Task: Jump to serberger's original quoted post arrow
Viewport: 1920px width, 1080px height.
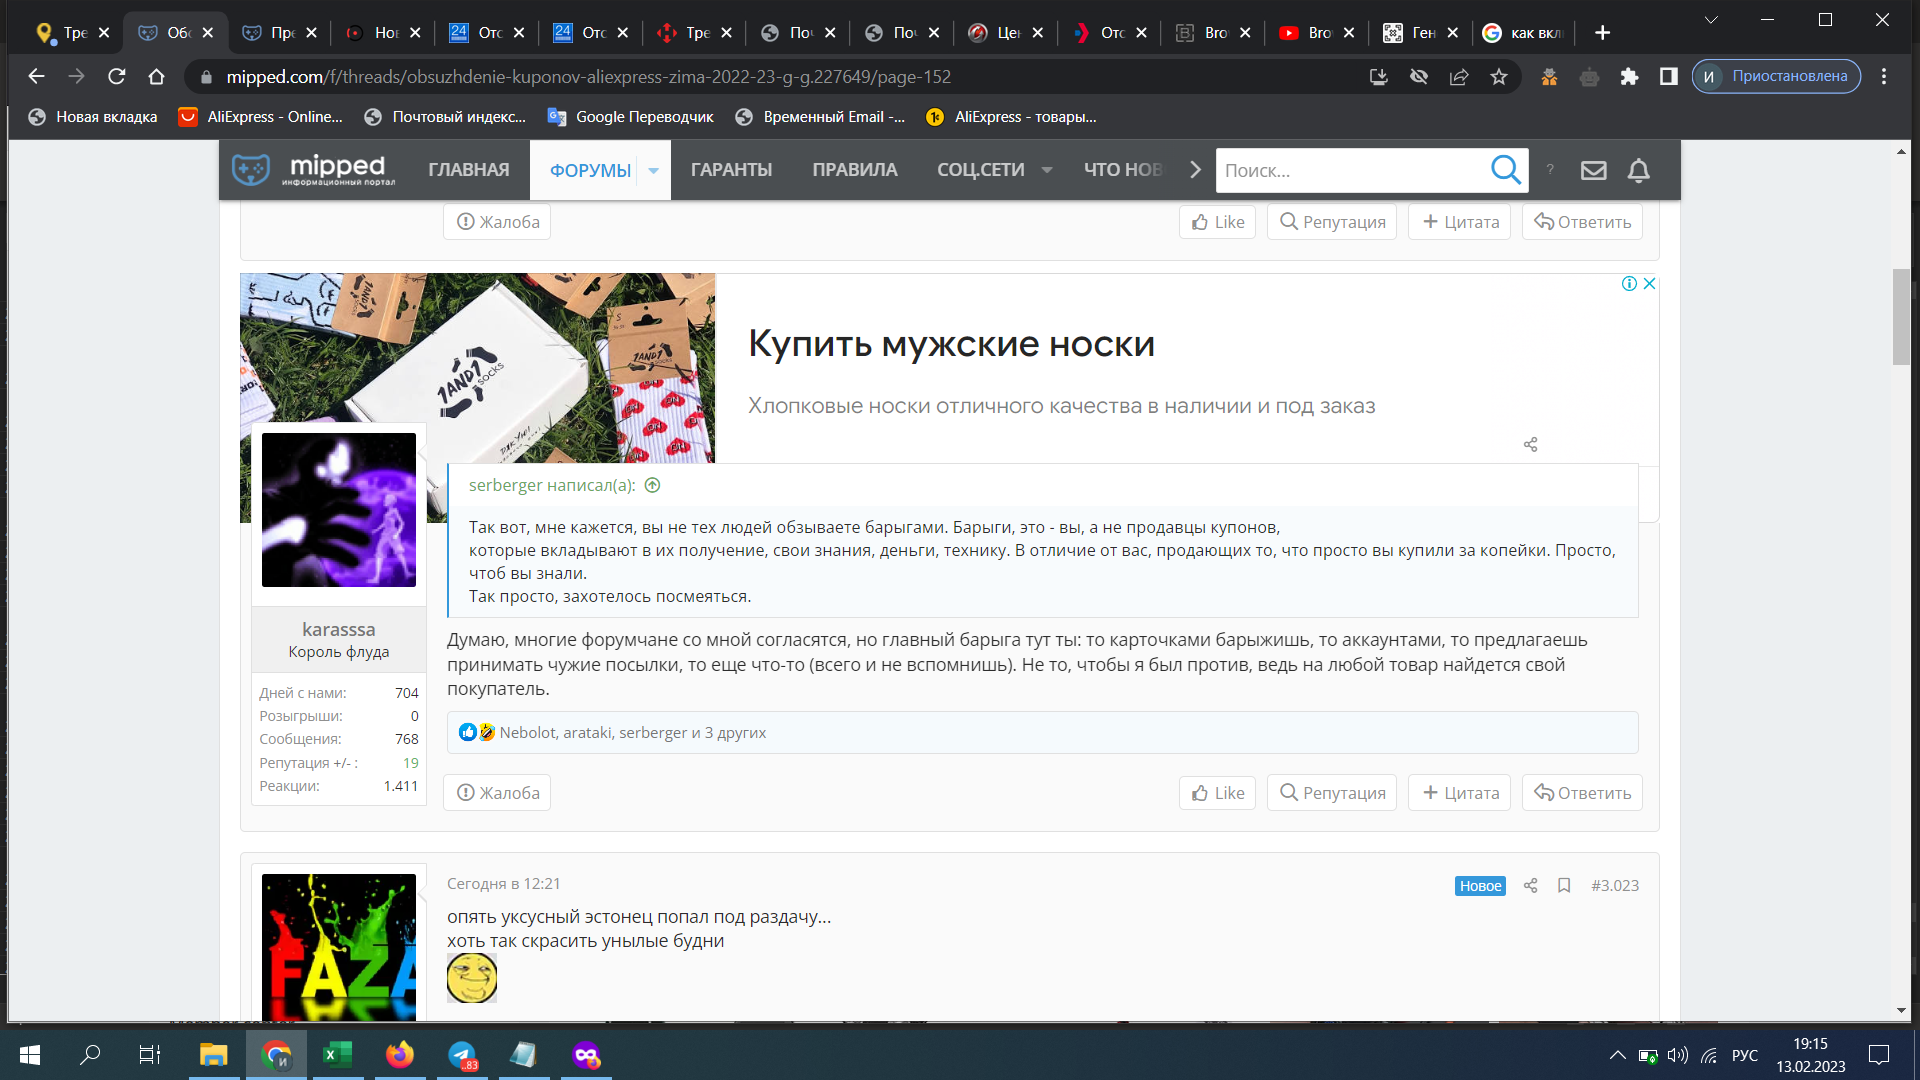Action: 652,485
